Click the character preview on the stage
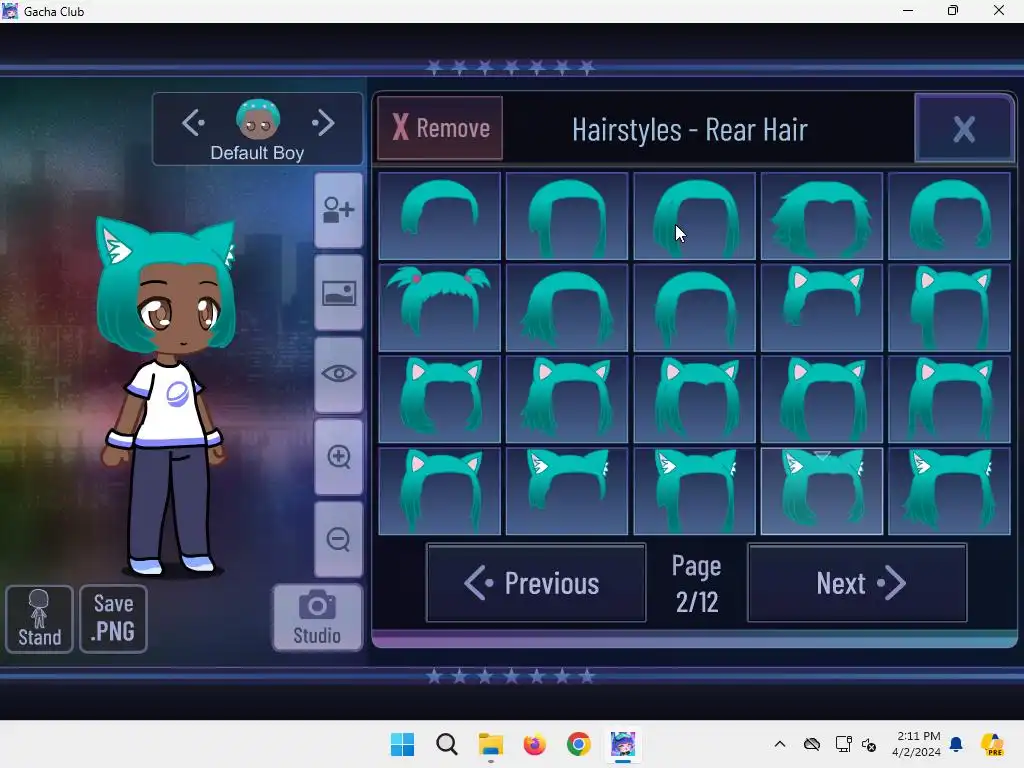This screenshot has width=1024, height=768. point(167,398)
